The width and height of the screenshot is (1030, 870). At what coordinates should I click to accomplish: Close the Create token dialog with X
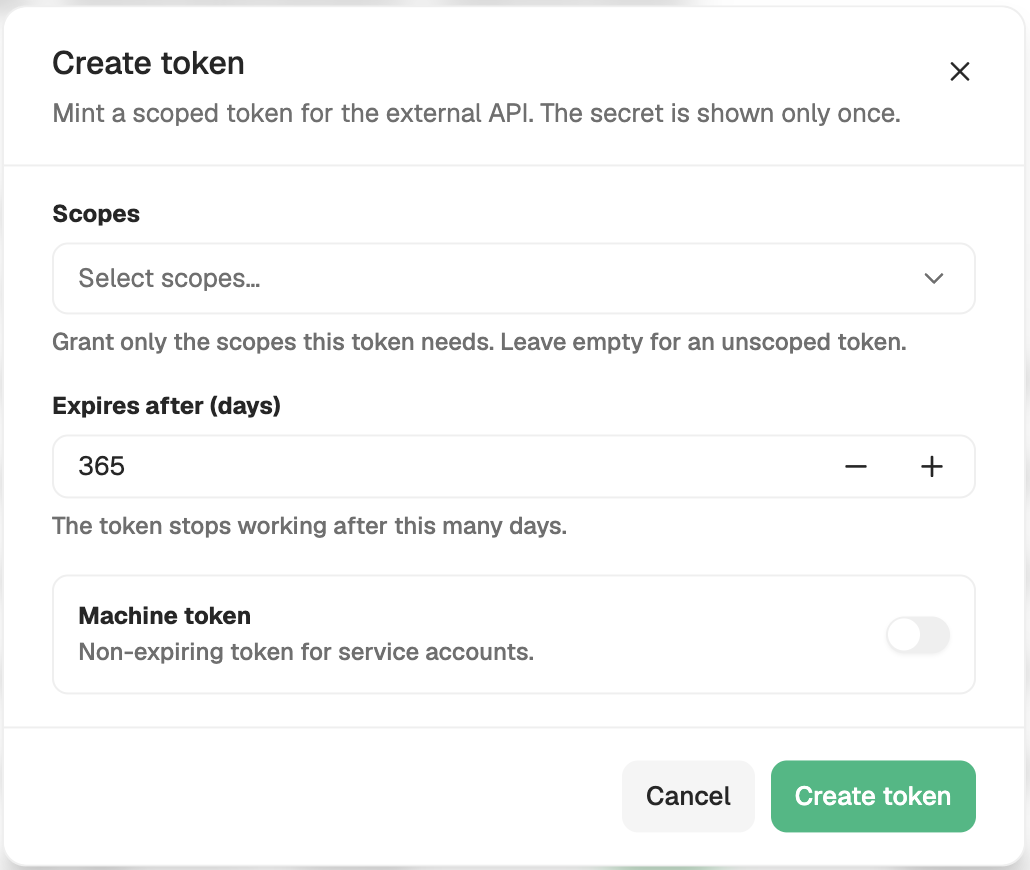point(960,71)
